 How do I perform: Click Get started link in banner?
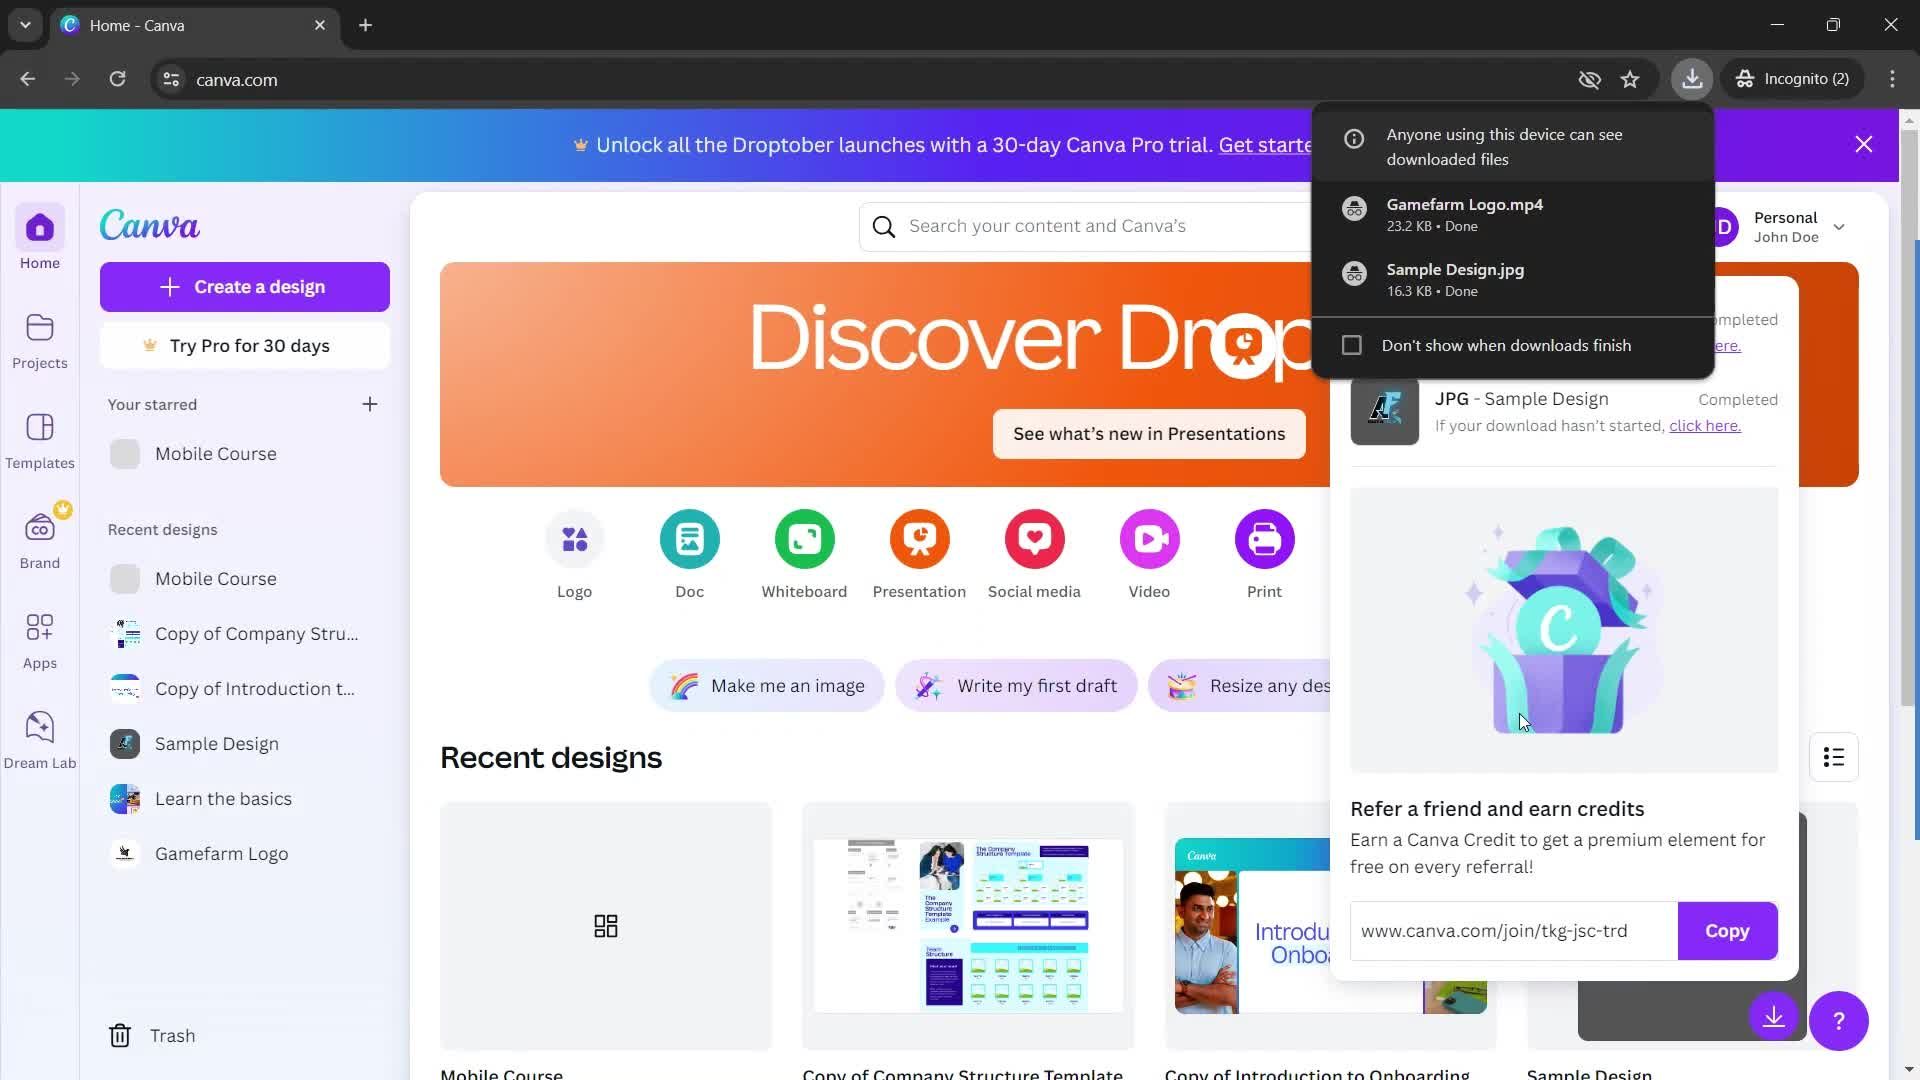(1265, 145)
